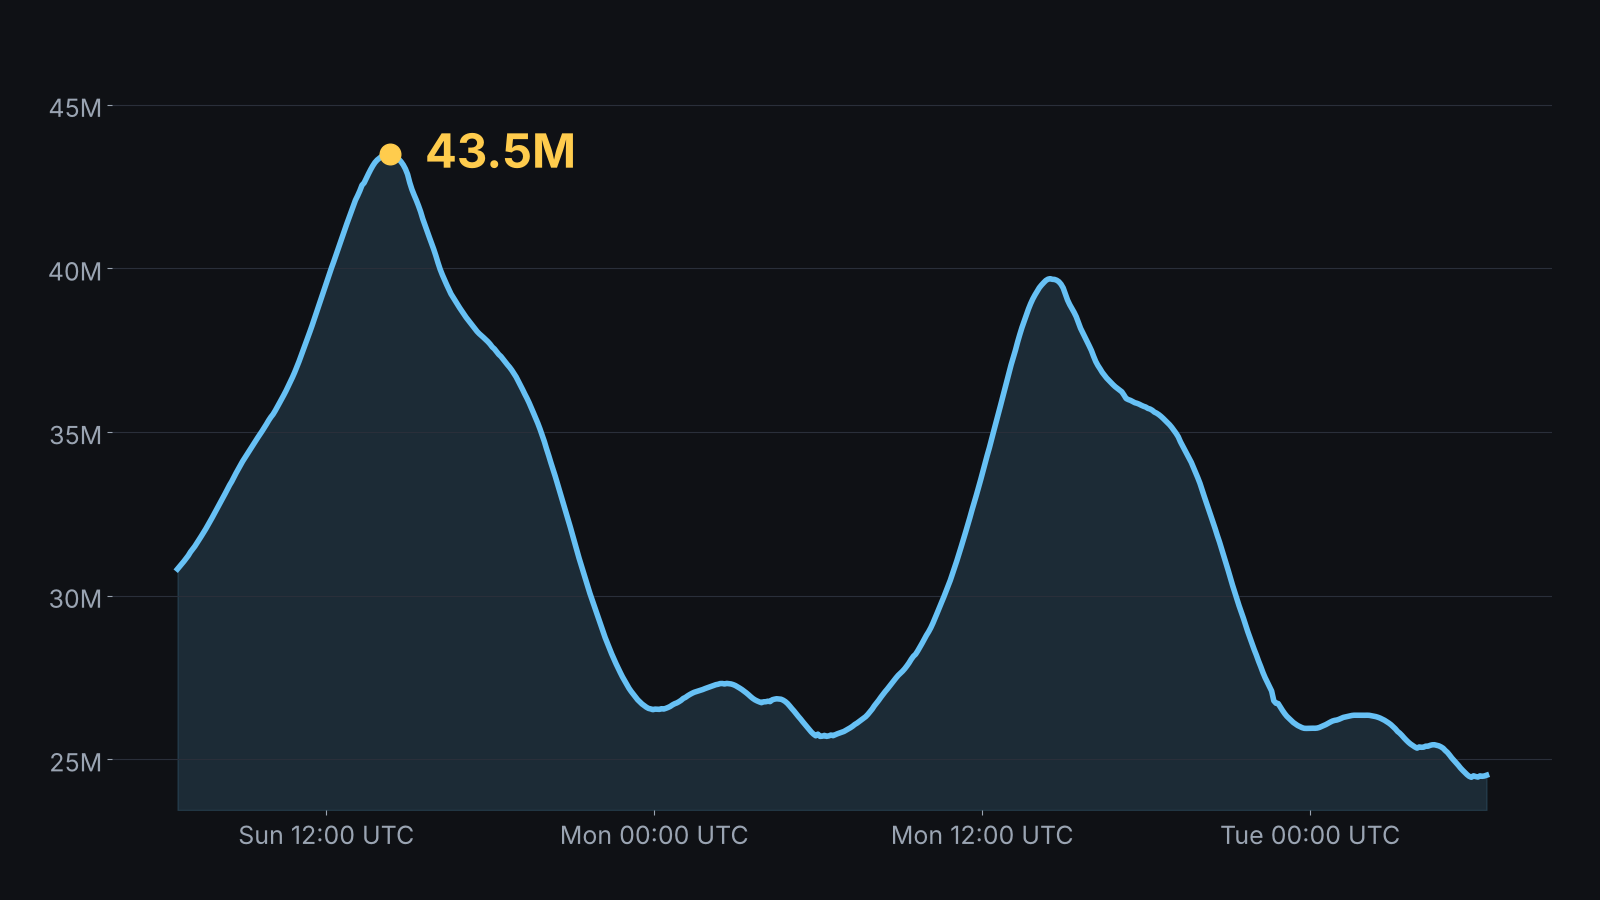Click the 40M y-axis label
This screenshot has height=900, width=1600.
(x=76, y=271)
